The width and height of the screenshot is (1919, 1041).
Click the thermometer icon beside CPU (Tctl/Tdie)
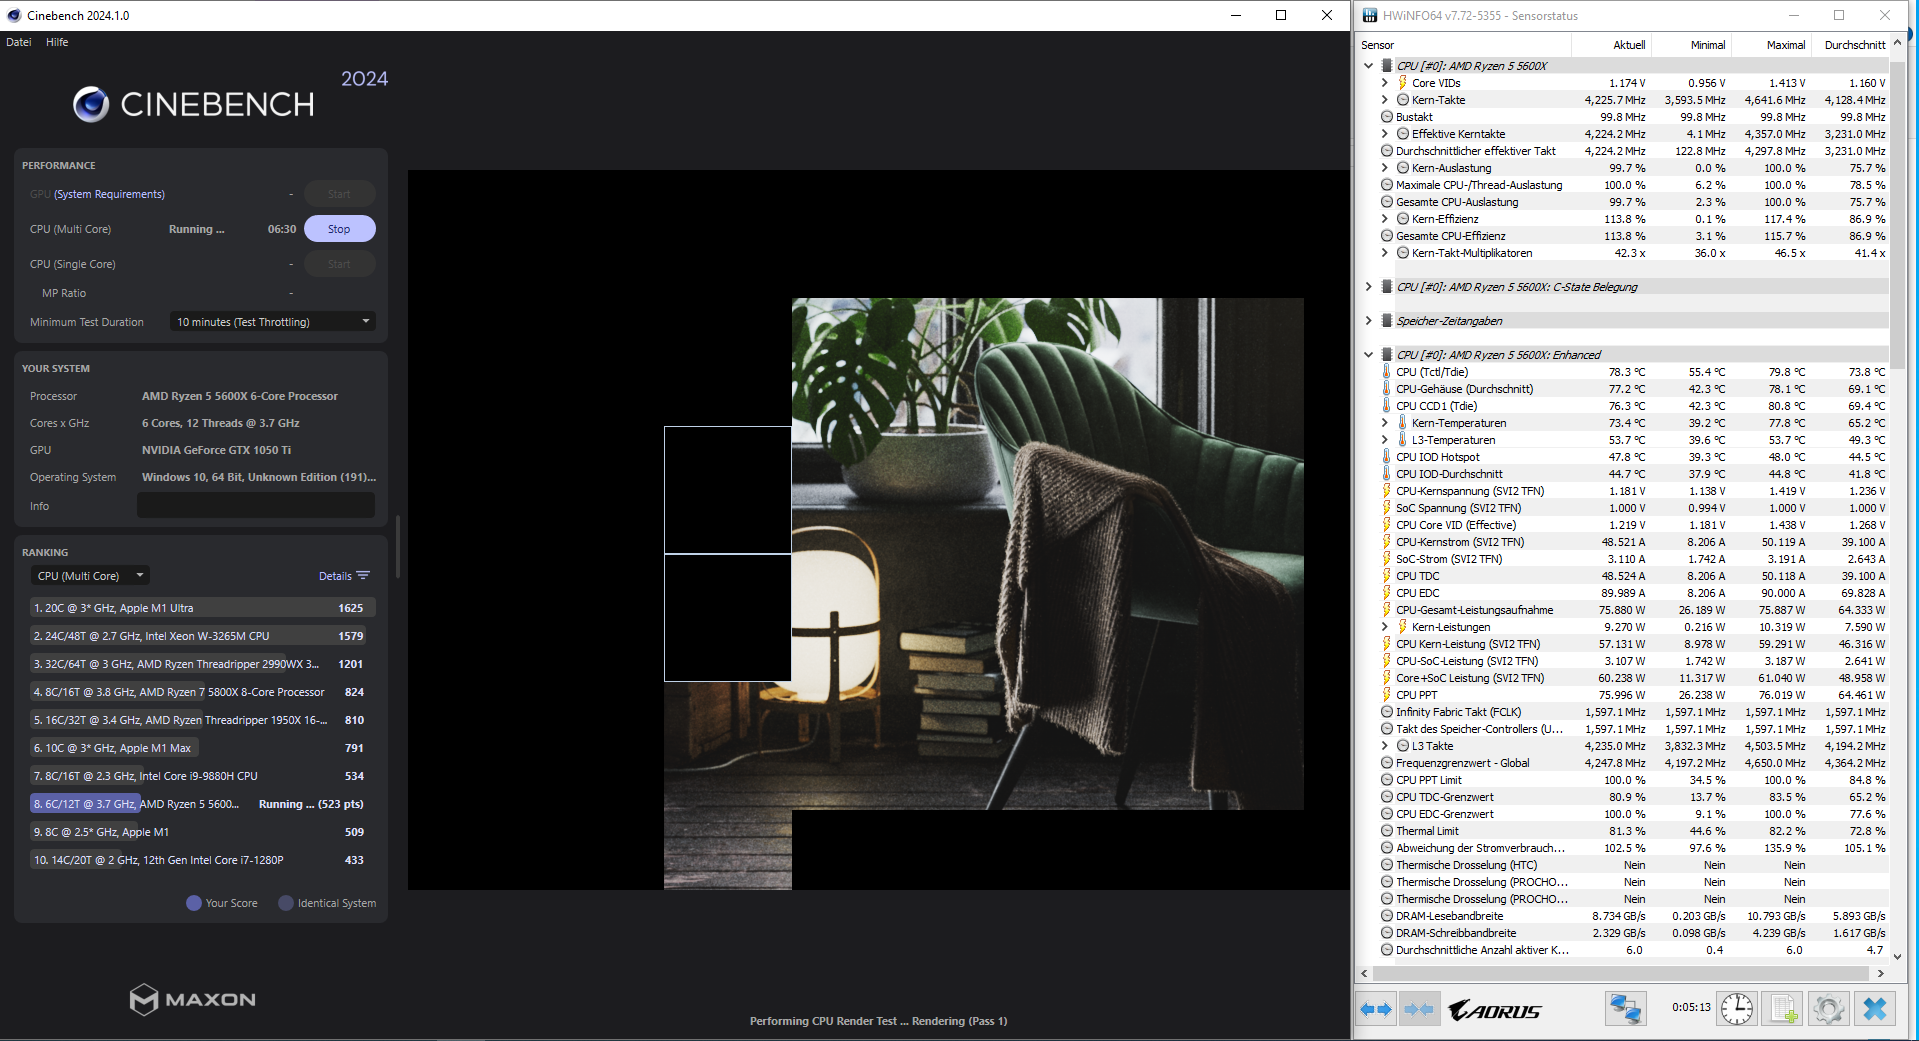pos(1387,372)
